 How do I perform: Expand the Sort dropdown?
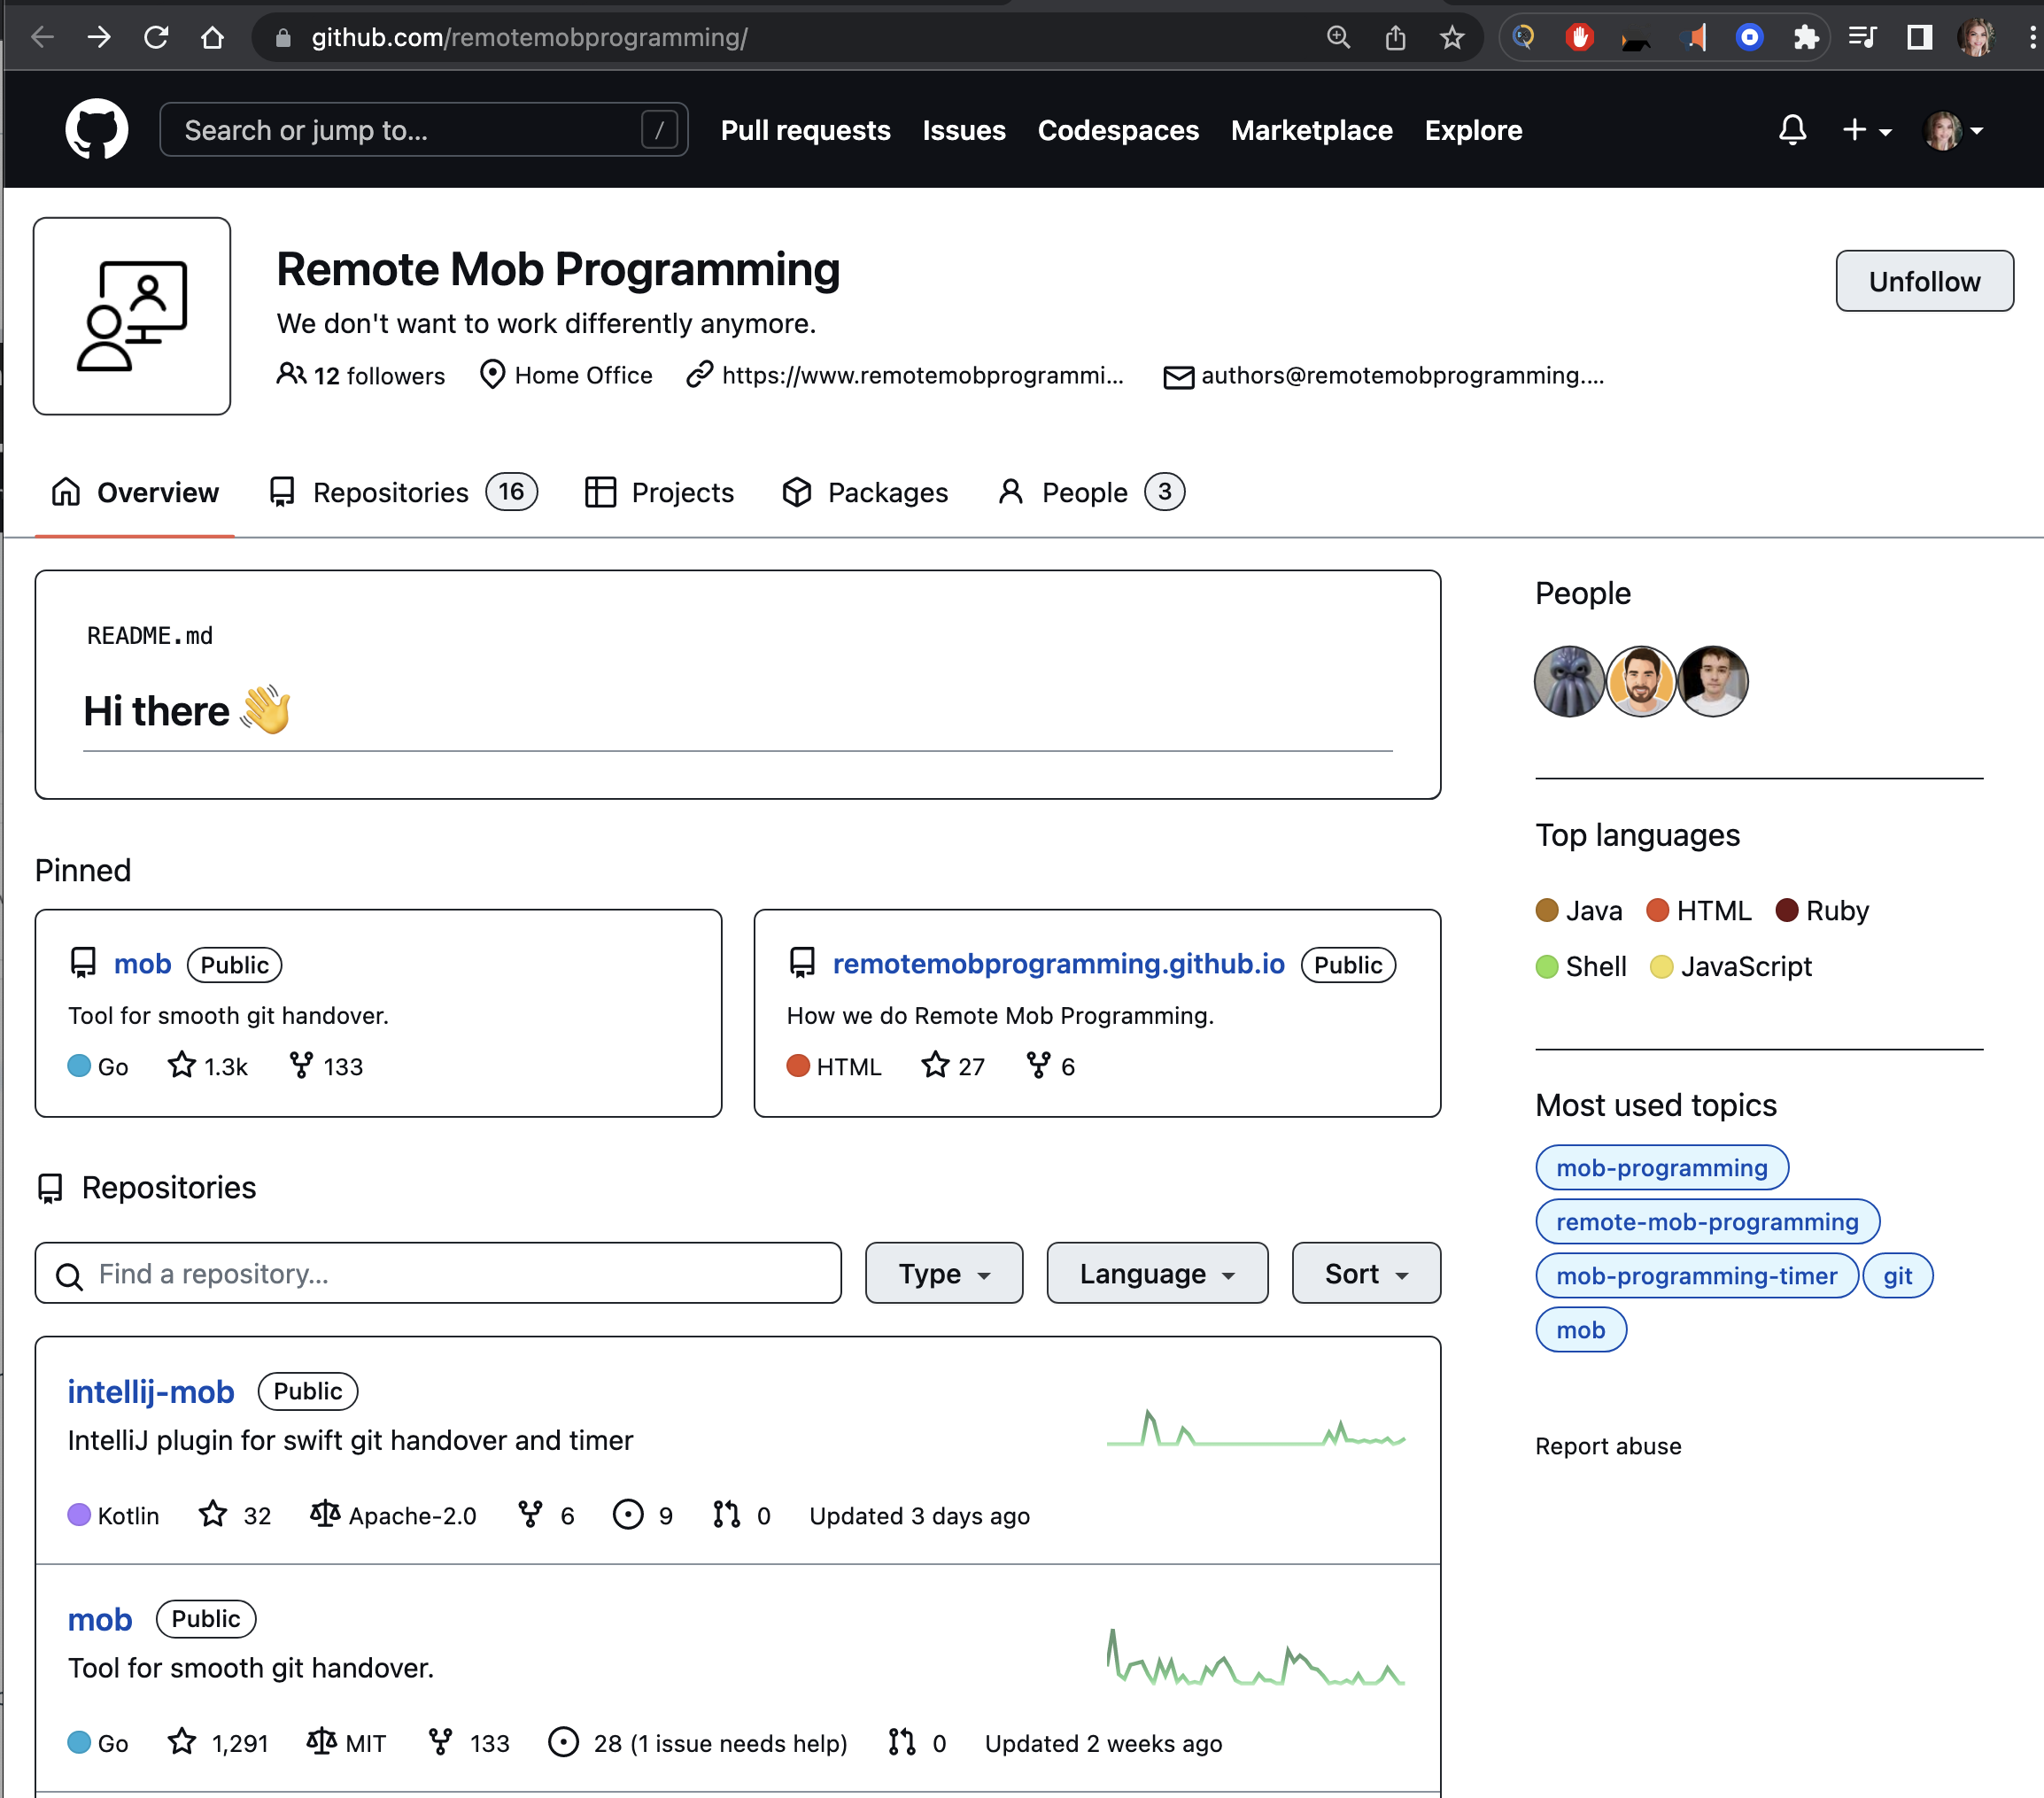tap(1365, 1273)
